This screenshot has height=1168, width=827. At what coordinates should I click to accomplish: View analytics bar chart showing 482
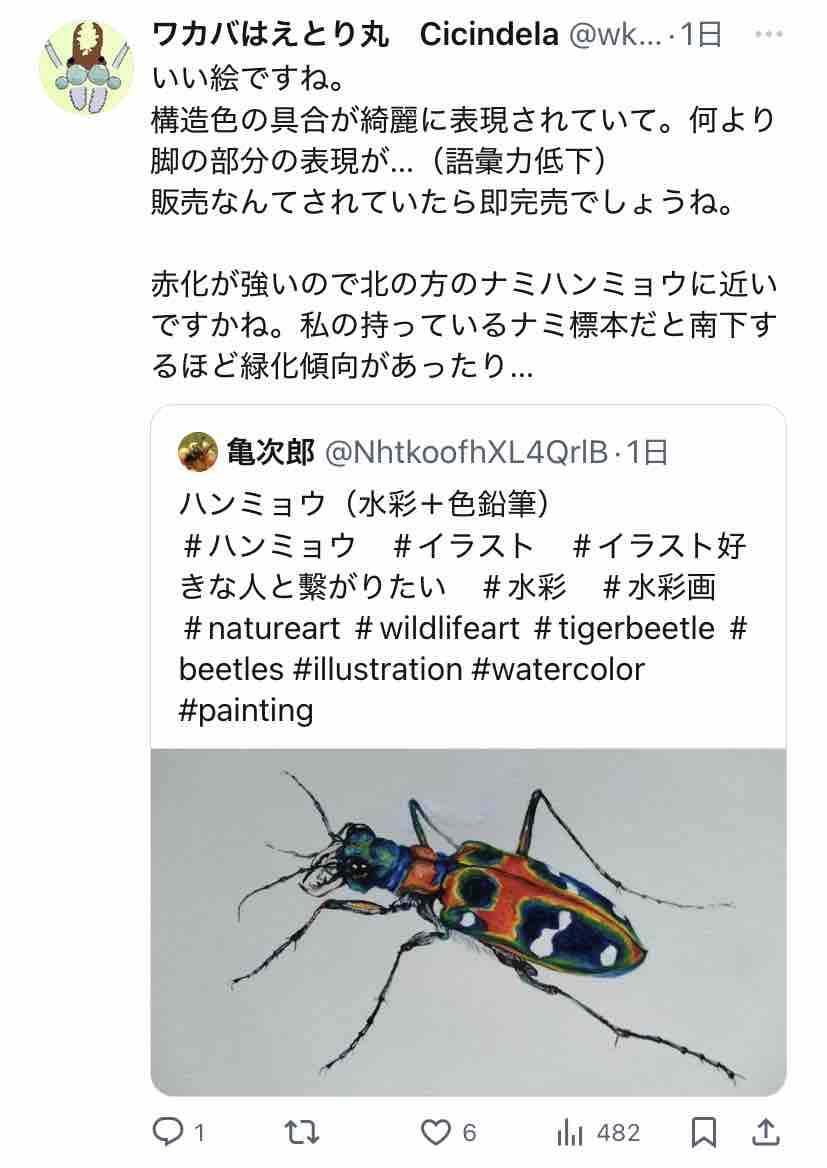click(570, 1132)
